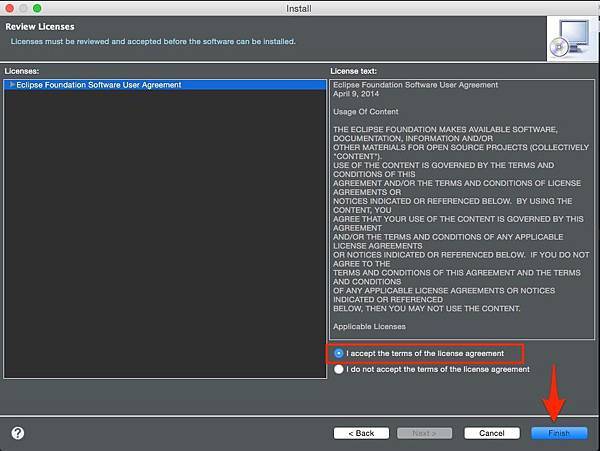Click Finish to complete the install
Image resolution: width=600 pixels, height=451 pixels.
point(559,433)
